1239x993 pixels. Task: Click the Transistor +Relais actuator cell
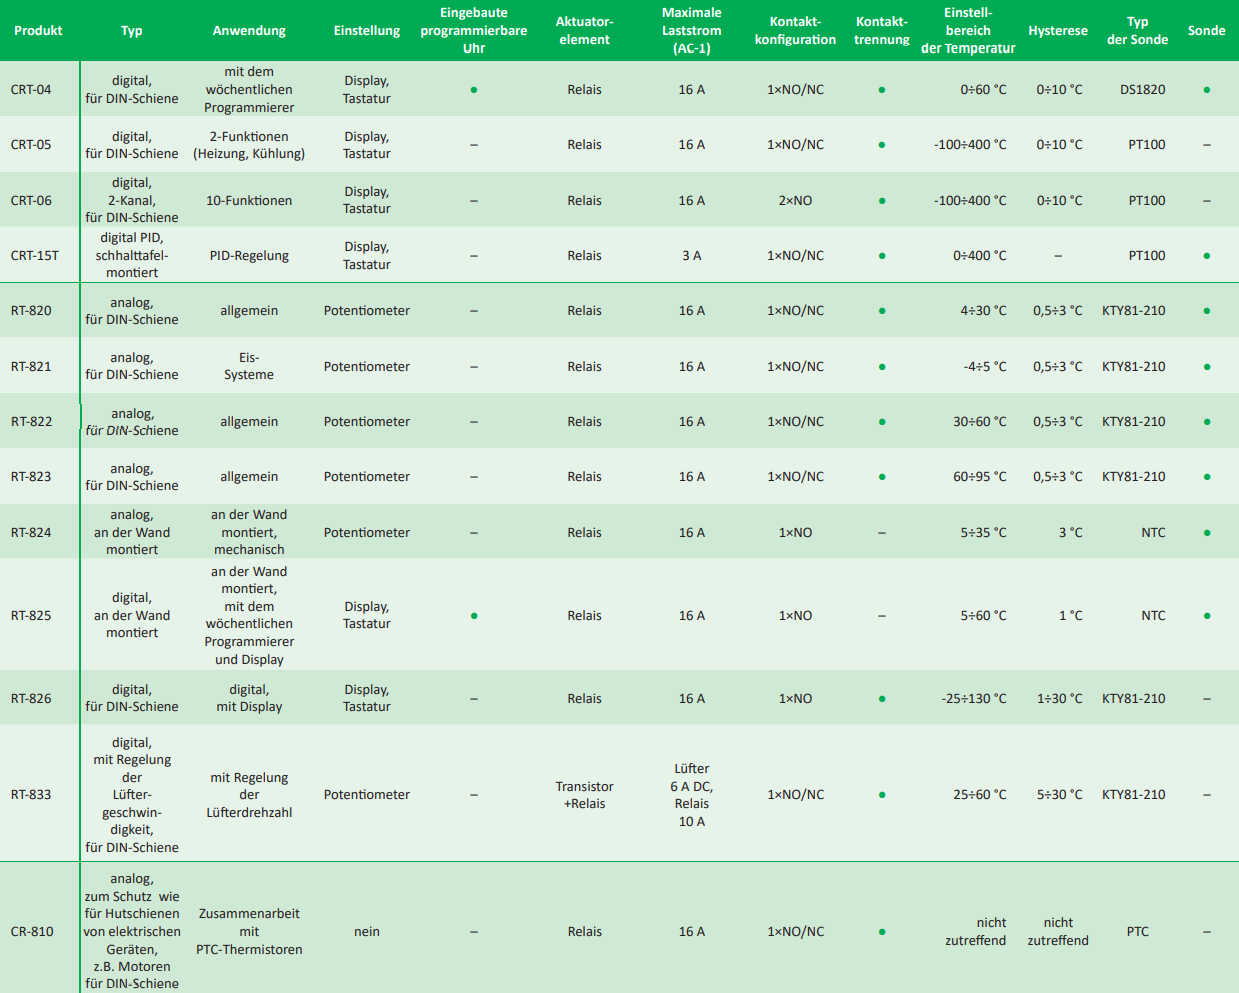(x=584, y=795)
